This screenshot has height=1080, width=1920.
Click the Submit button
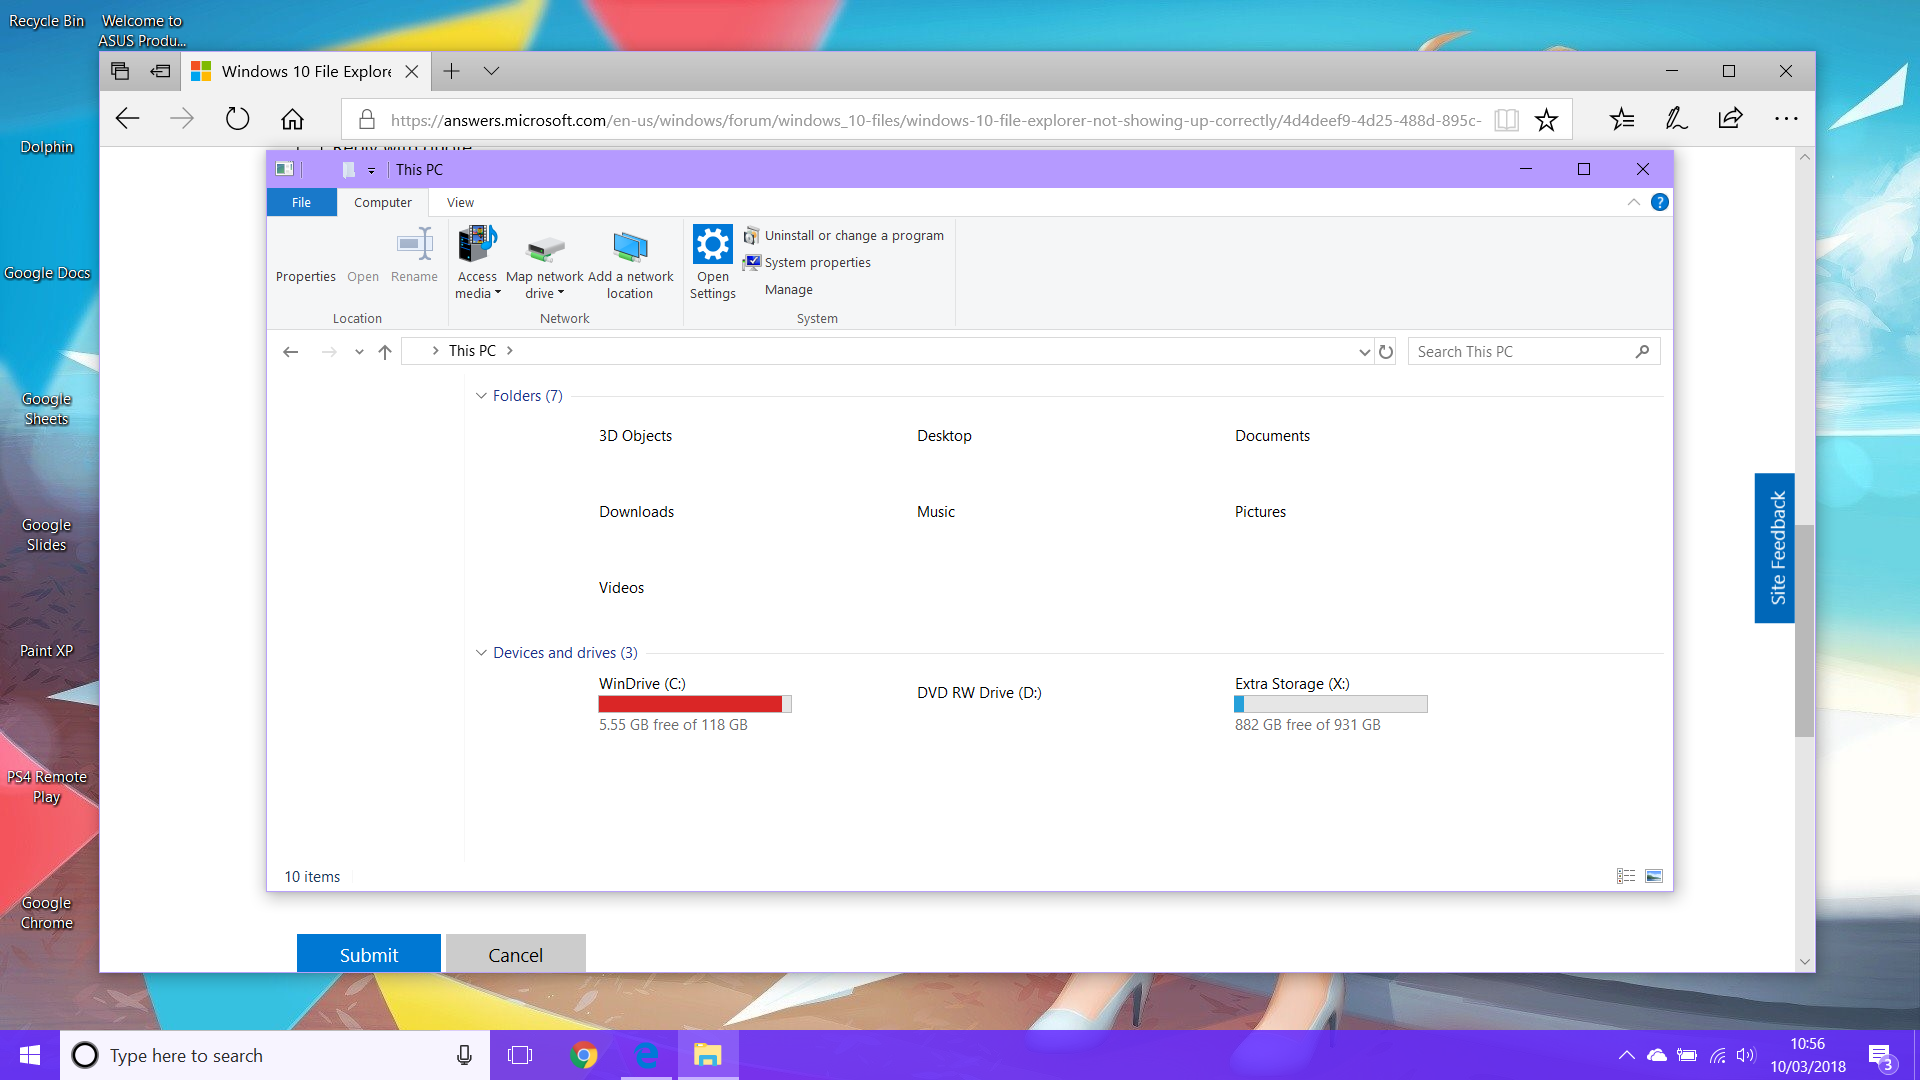click(x=368, y=954)
